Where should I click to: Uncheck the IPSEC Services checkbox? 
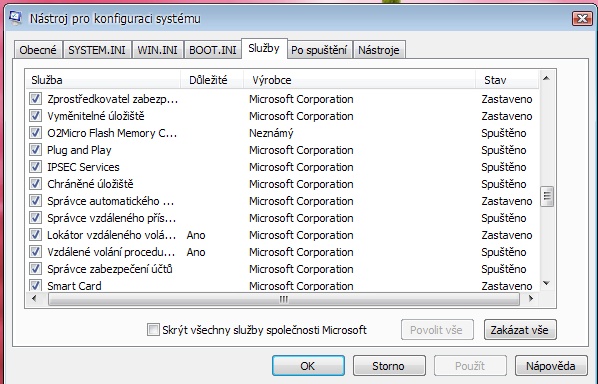(35, 167)
